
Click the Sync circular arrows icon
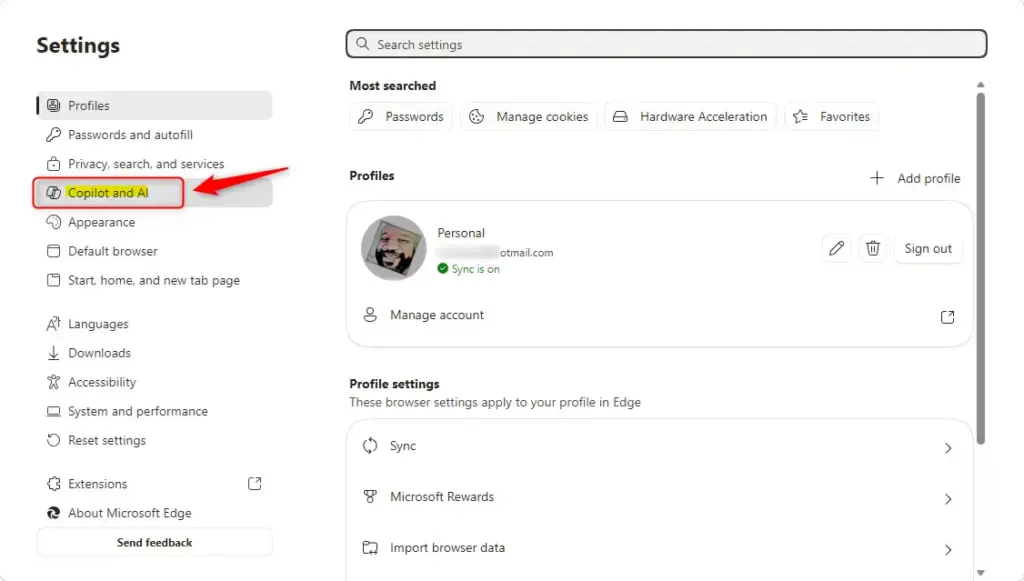point(370,446)
